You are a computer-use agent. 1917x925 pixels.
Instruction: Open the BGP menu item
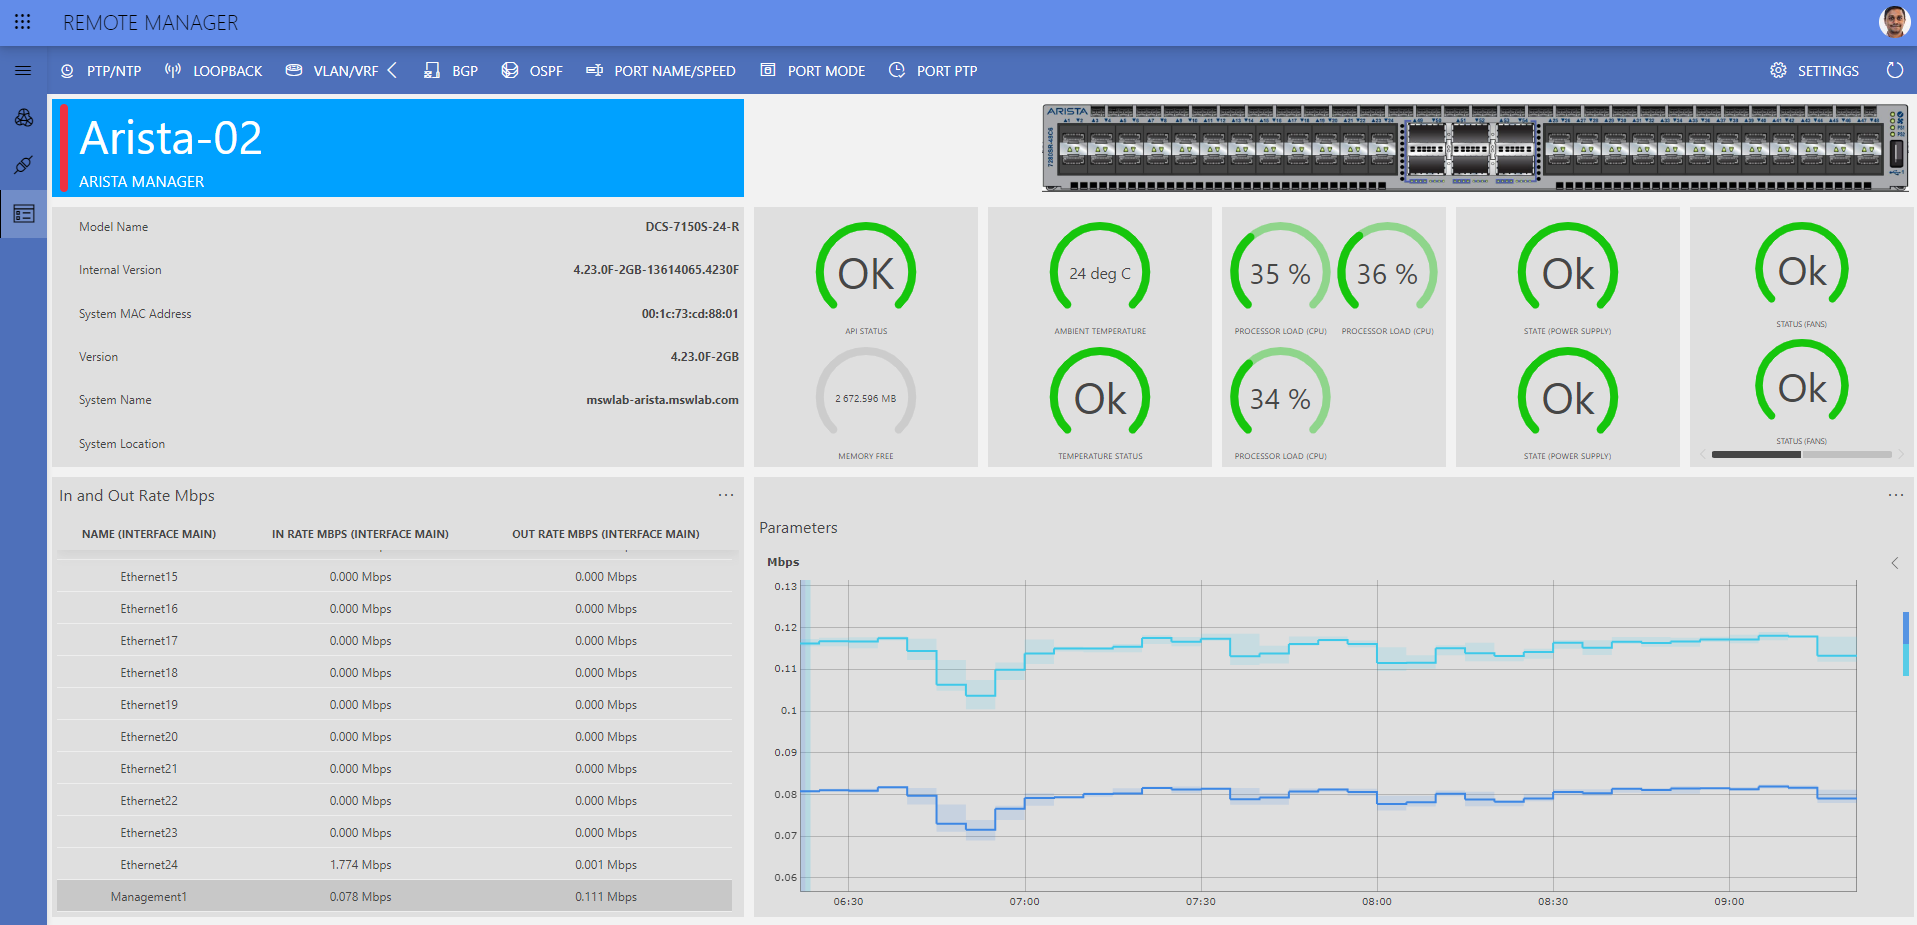tap(451, 71)
